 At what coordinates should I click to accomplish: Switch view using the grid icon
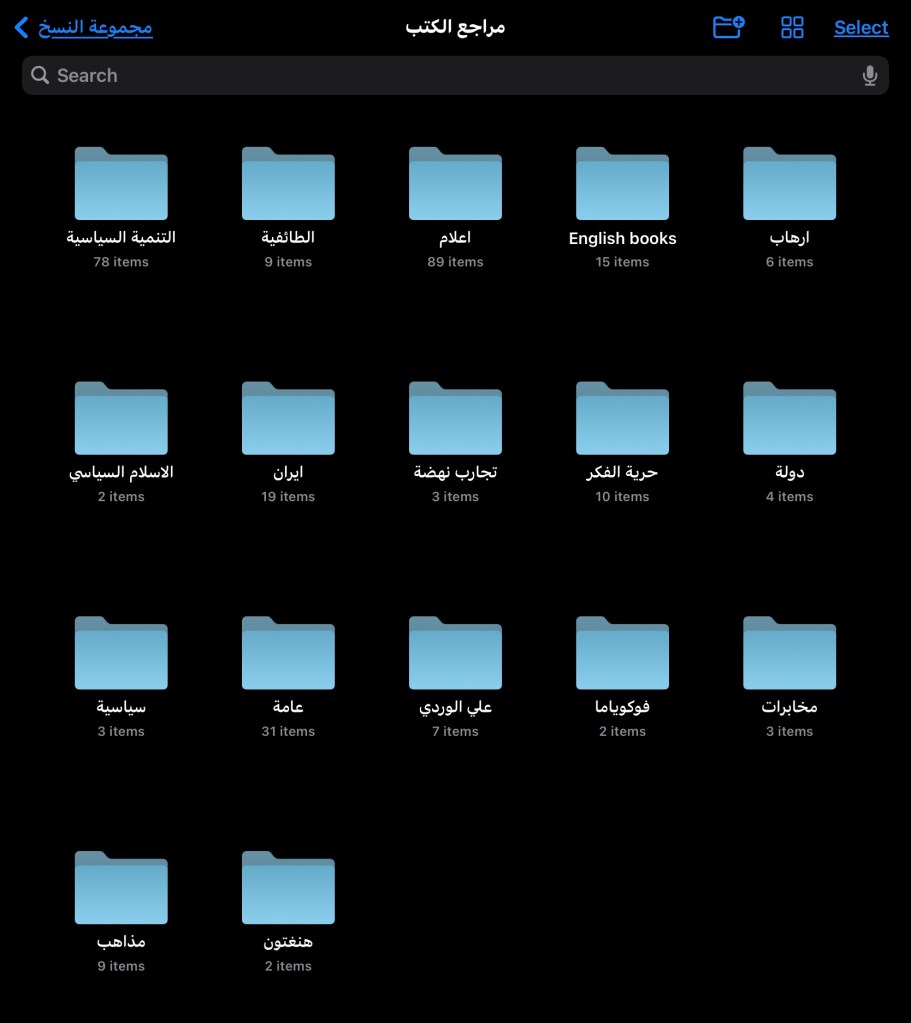tap(792, 27)
